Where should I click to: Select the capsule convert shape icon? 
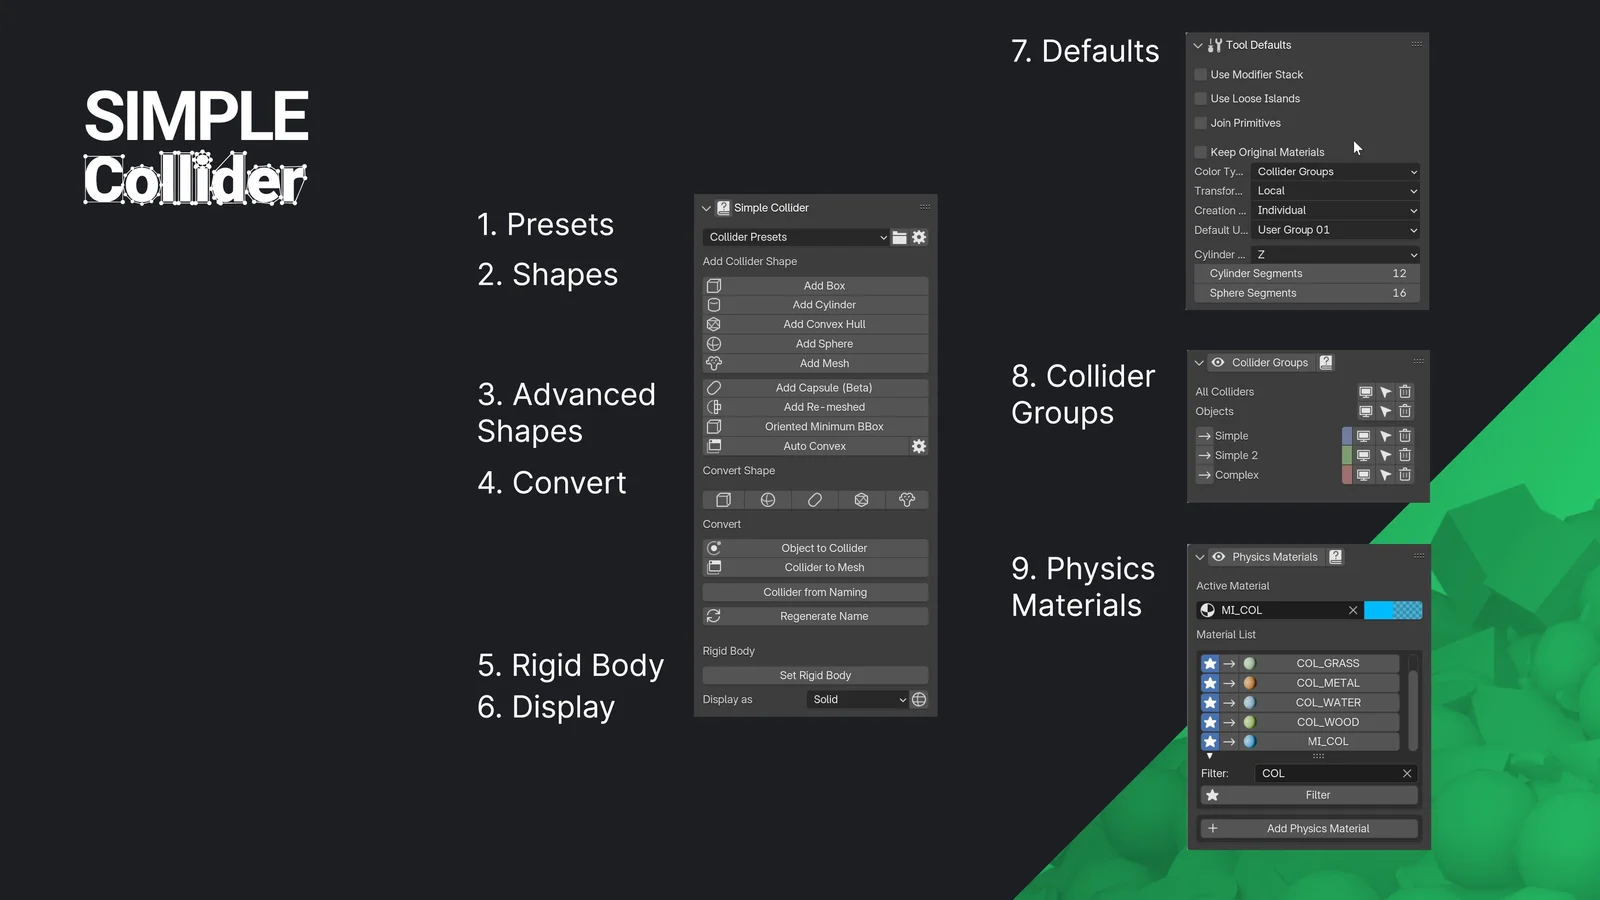tap(815, 499)
